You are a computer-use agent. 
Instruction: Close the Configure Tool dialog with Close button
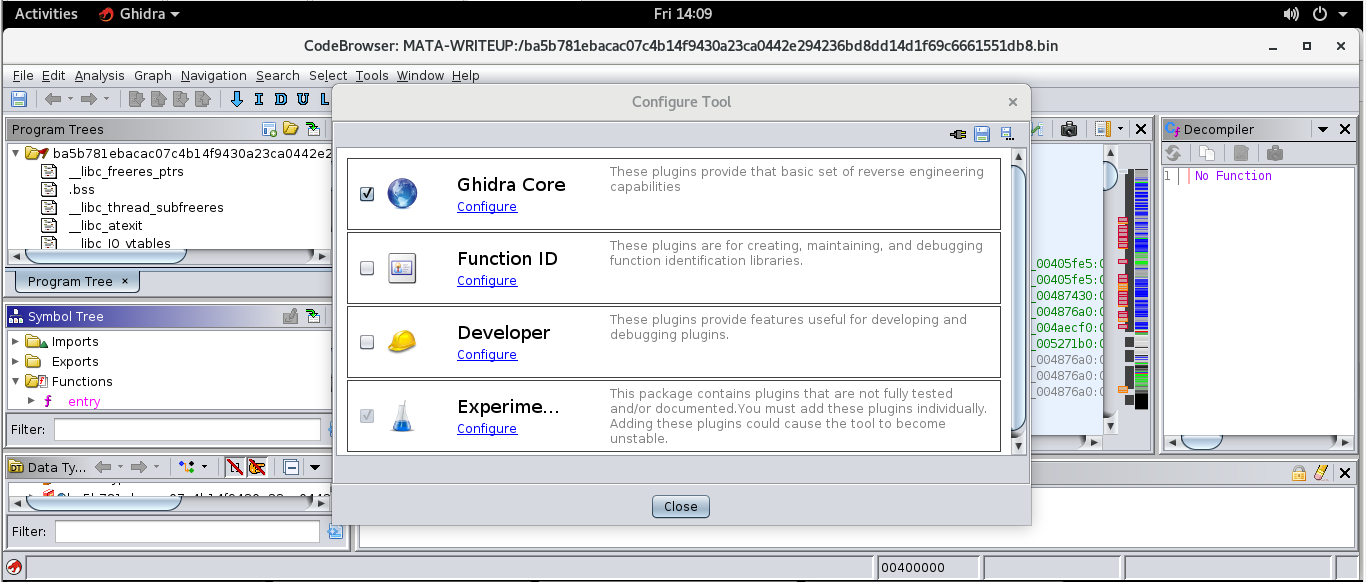pos(681,507)
